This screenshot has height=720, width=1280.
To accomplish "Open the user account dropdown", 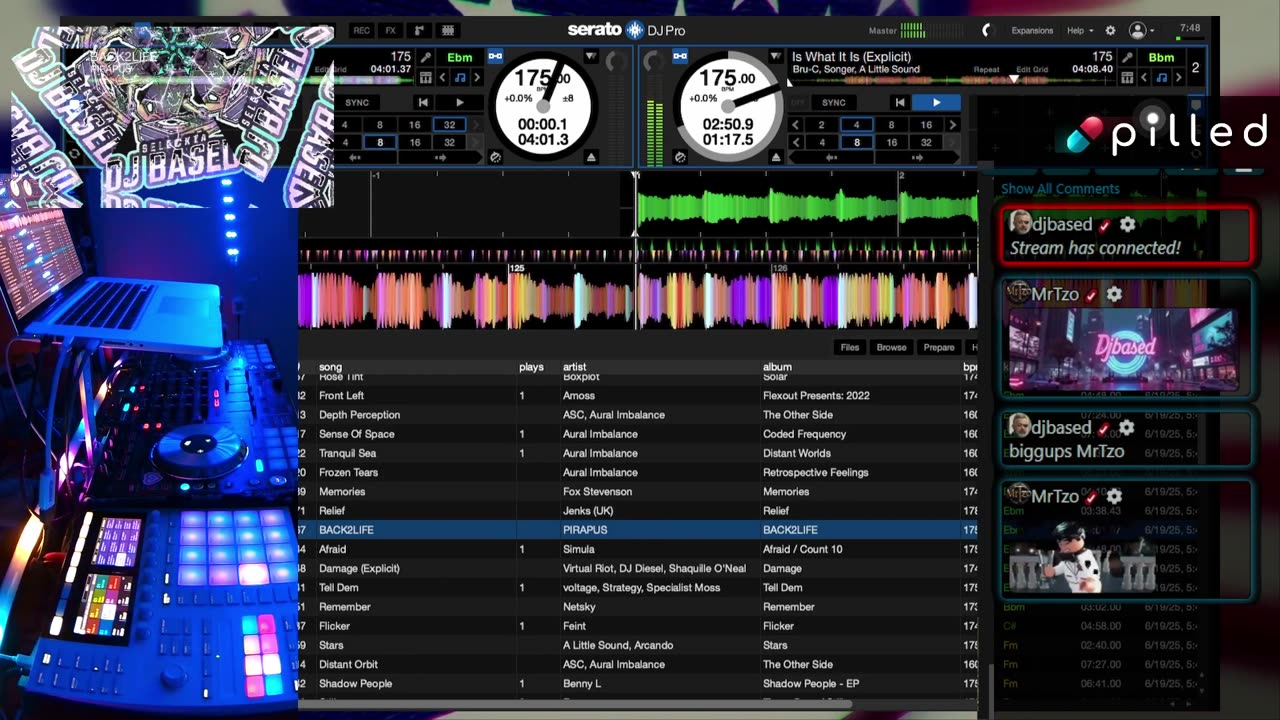I will click(x=1141, y=31).
